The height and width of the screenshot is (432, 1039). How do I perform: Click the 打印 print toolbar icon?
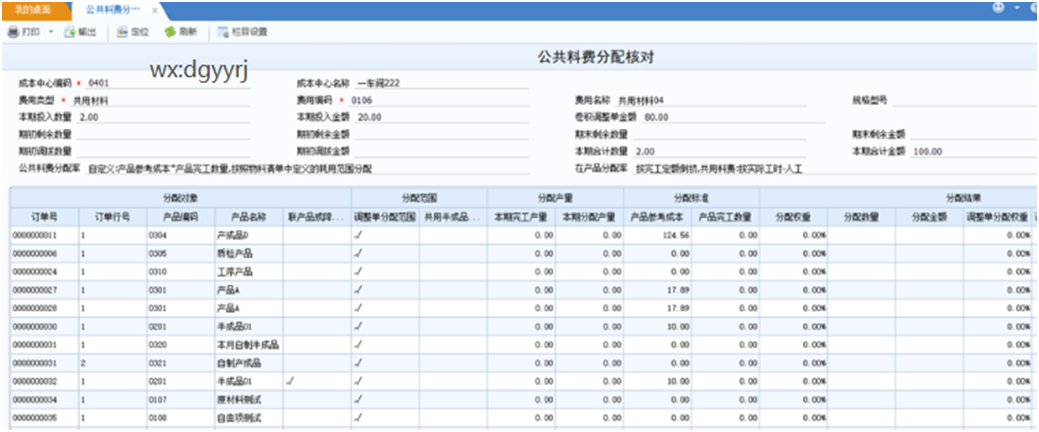point(13,31)
